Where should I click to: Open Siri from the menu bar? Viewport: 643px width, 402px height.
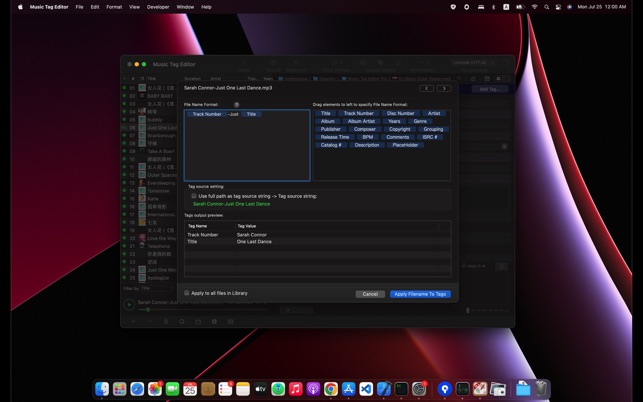tap(569, 7)
